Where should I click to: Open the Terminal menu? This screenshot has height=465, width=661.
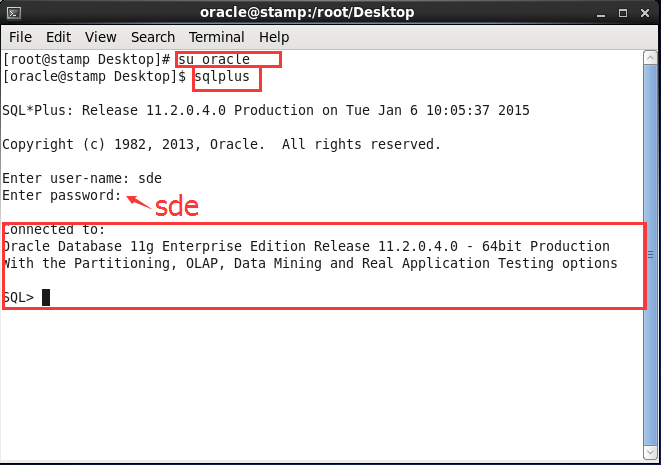click(216, 37)
